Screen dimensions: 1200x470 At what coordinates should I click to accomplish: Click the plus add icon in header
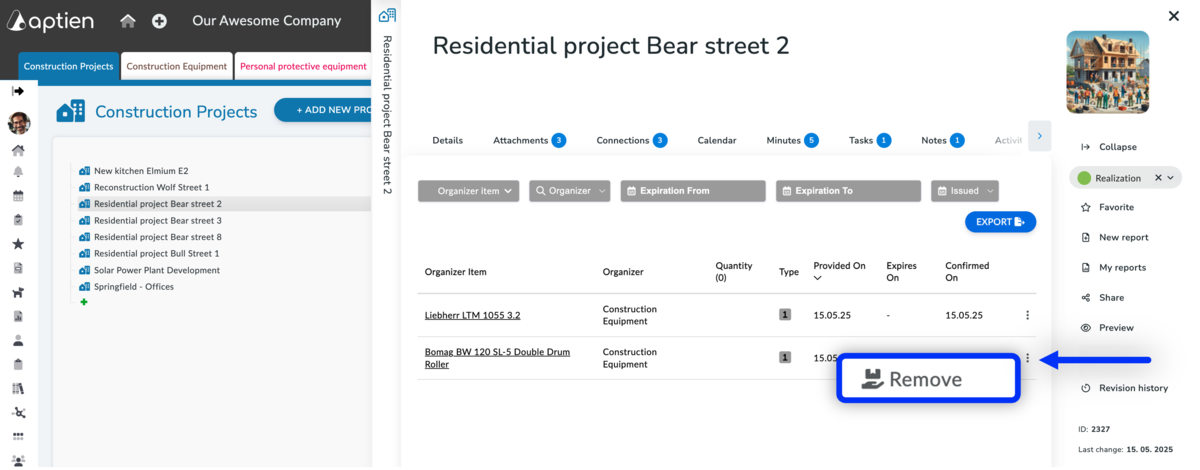[159, 21]
